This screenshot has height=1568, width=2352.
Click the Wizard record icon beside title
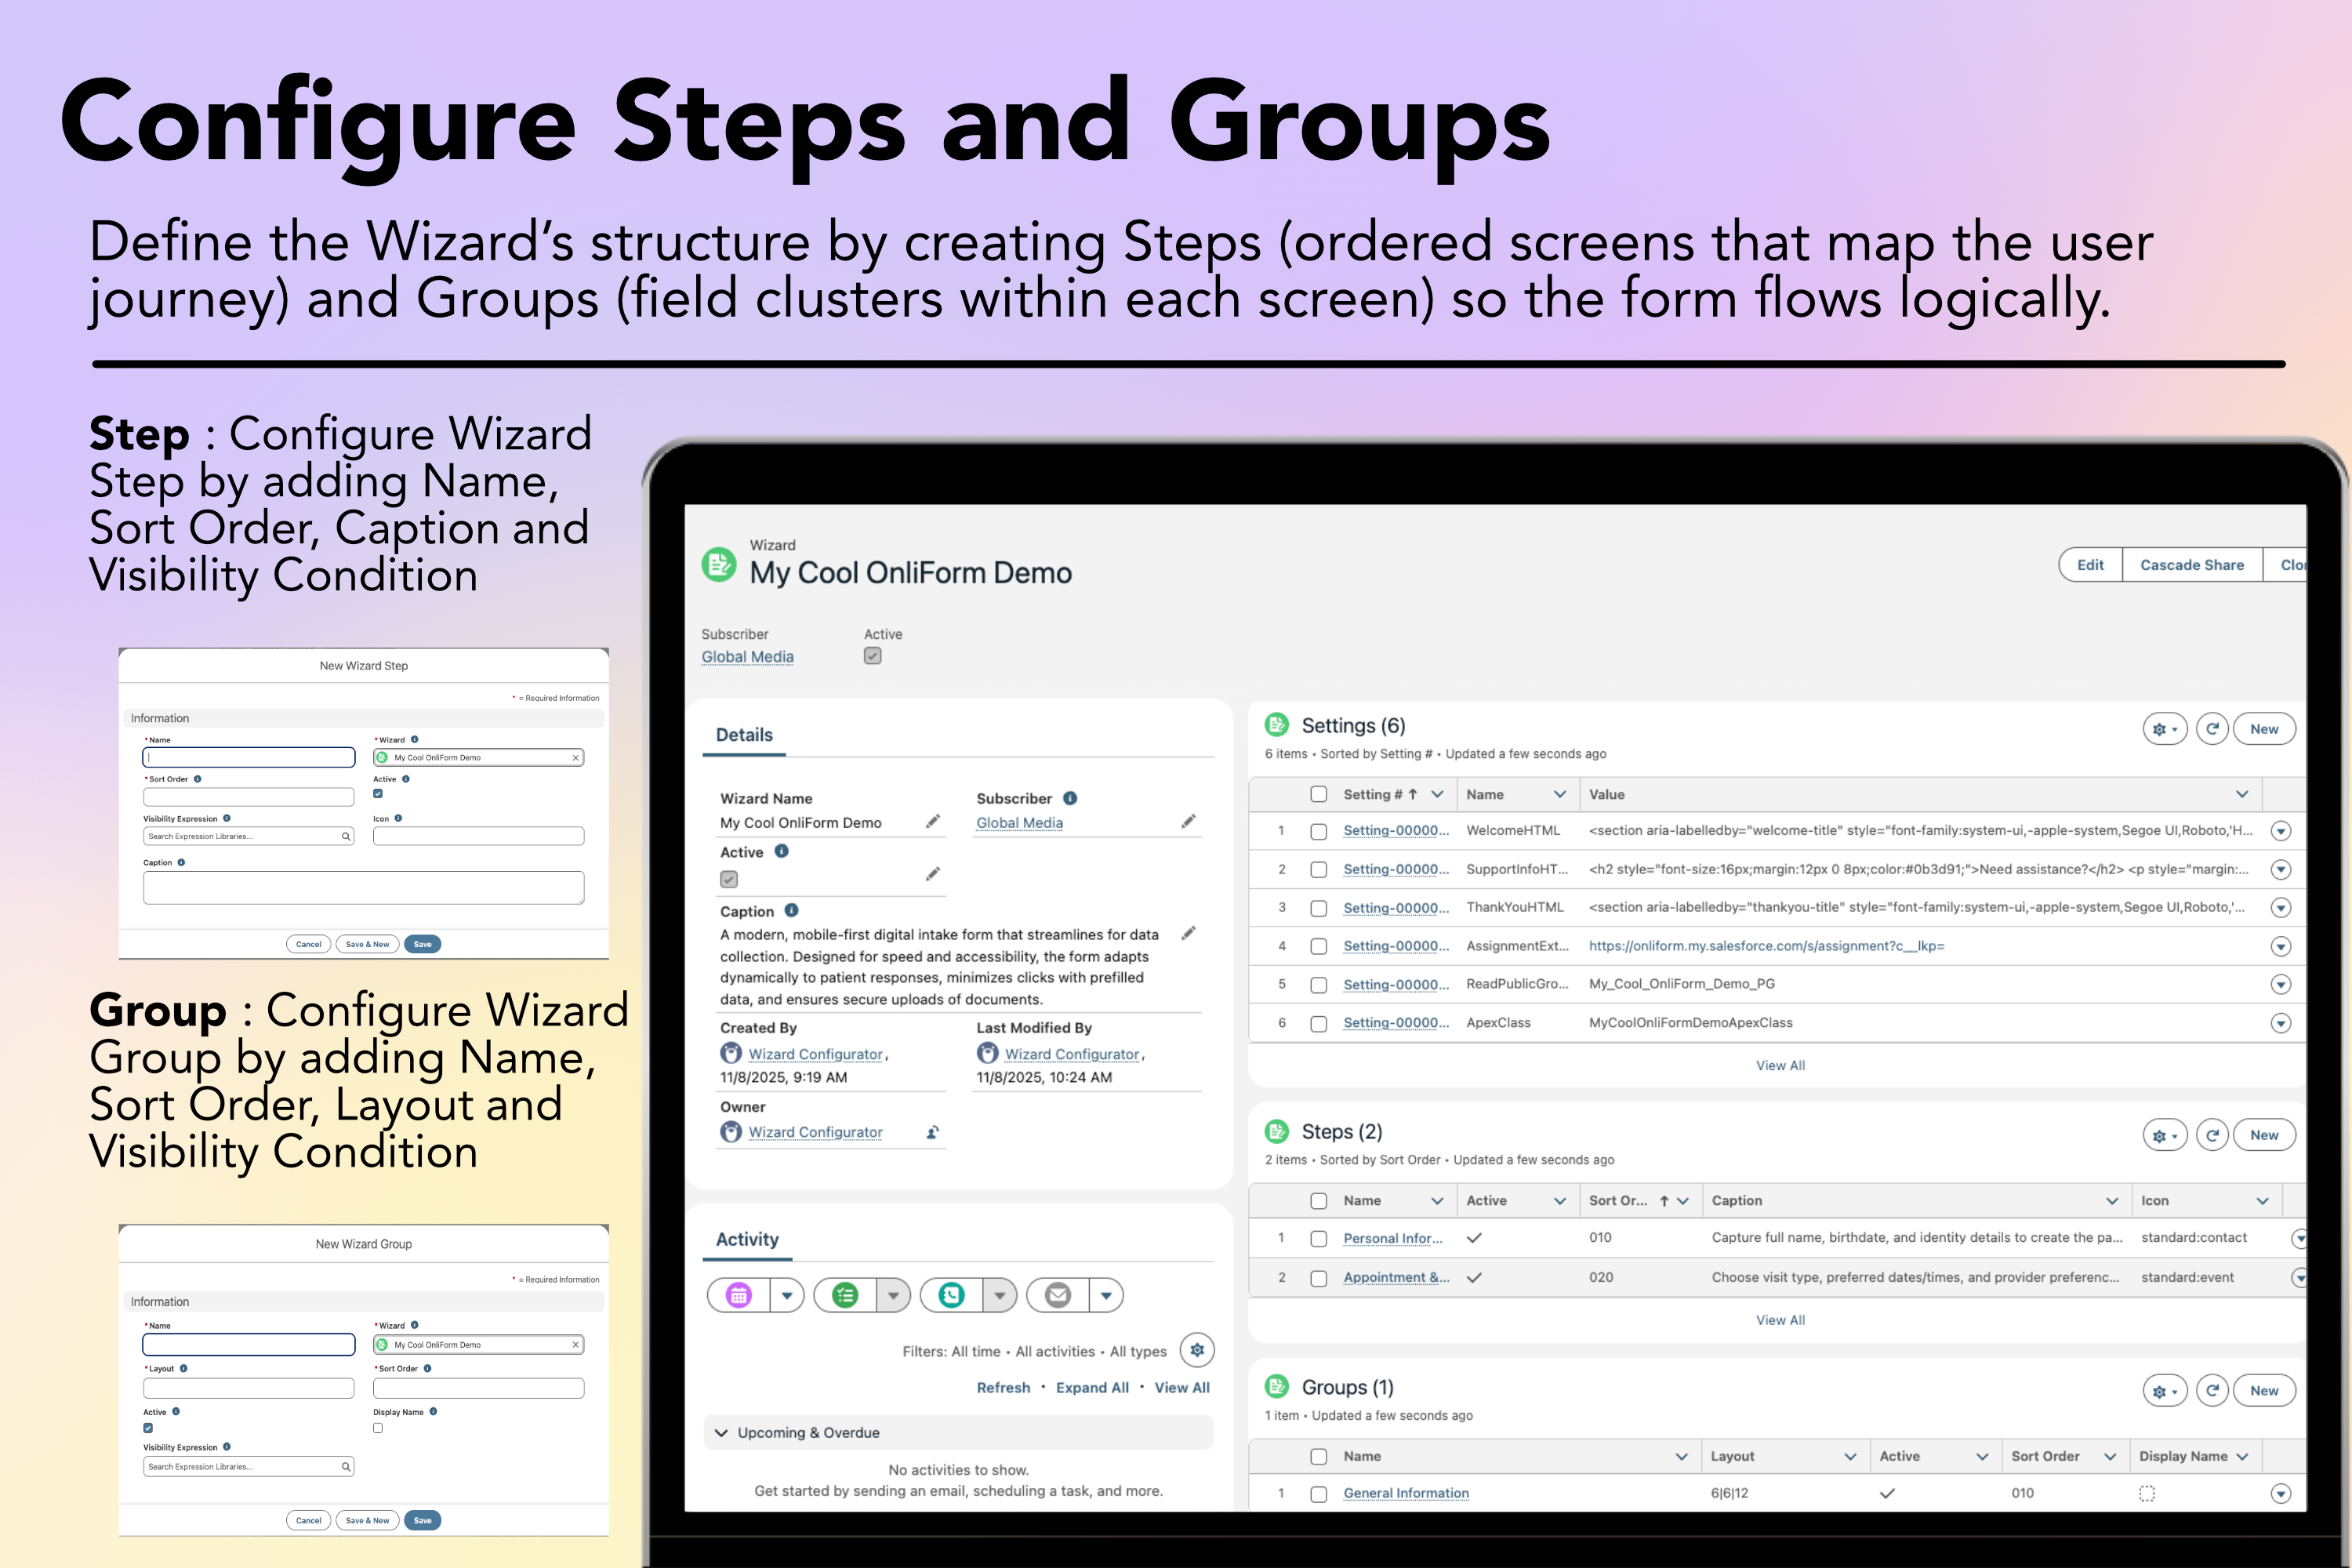[718, 564]
